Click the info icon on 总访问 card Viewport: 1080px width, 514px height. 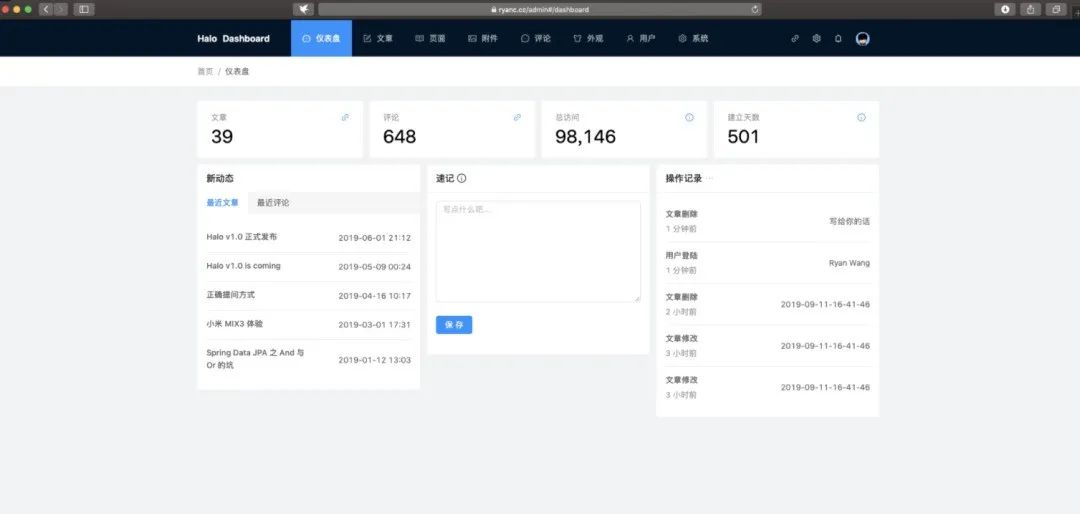pos(689,117)
